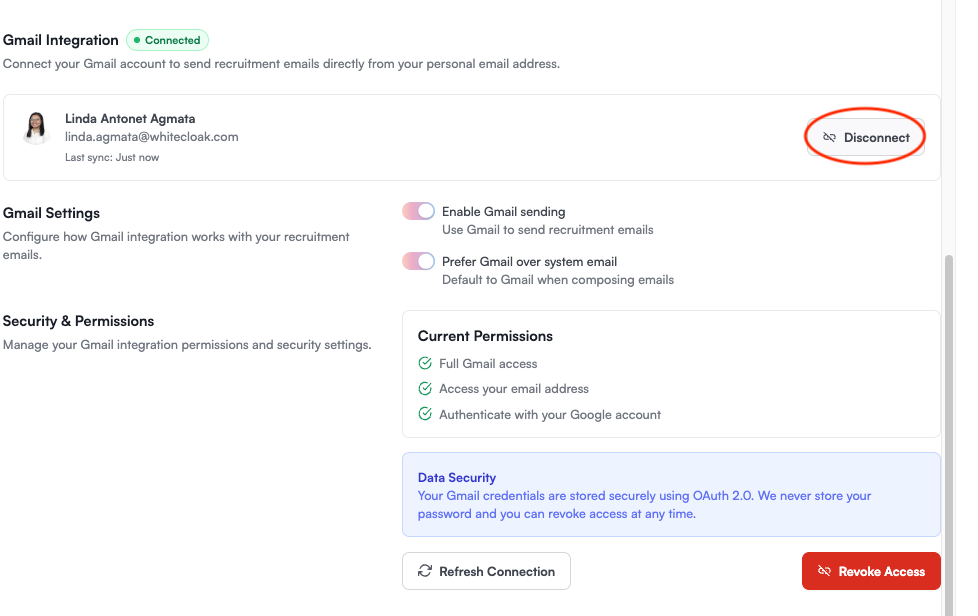
Task: Turn off Prefer Gmail over system email
Action: coord(418,262)
